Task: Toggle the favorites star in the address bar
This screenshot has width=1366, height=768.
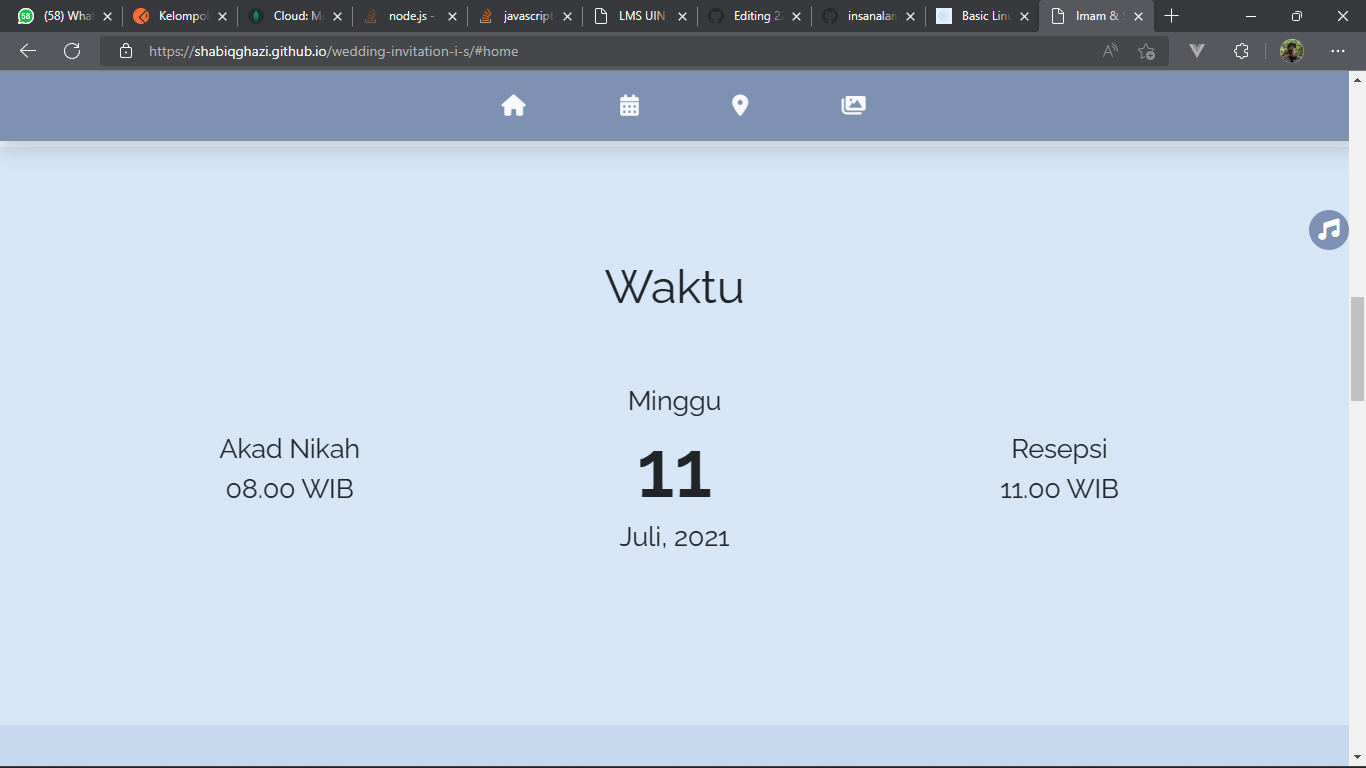Action: tap(1146, 51)
